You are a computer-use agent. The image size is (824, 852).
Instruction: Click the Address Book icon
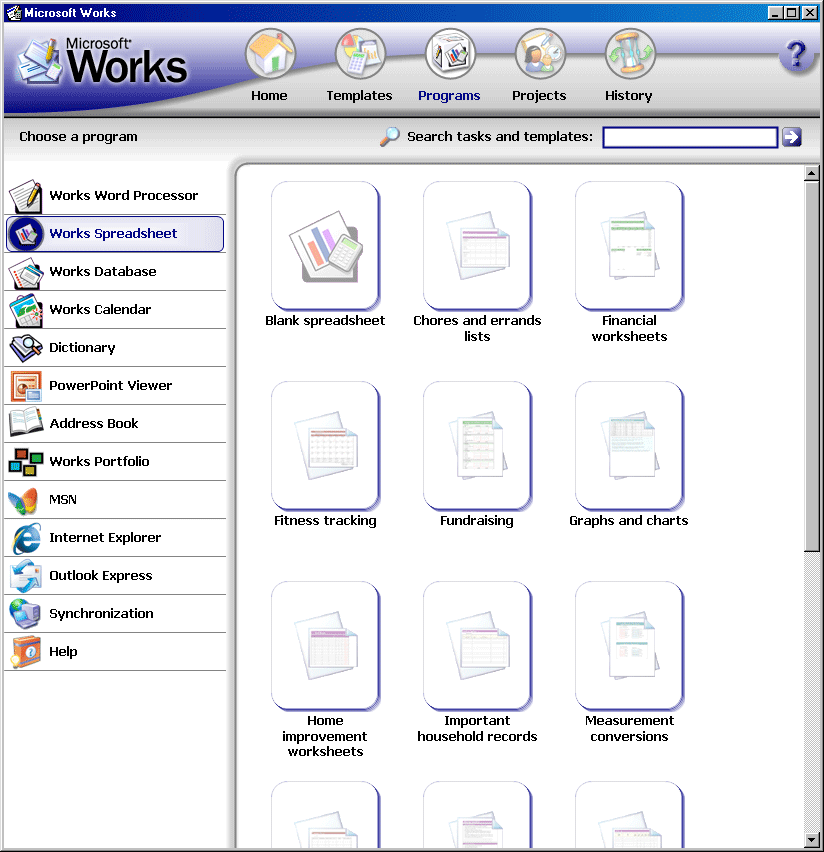pyautogui.click(x=26, y=423)
